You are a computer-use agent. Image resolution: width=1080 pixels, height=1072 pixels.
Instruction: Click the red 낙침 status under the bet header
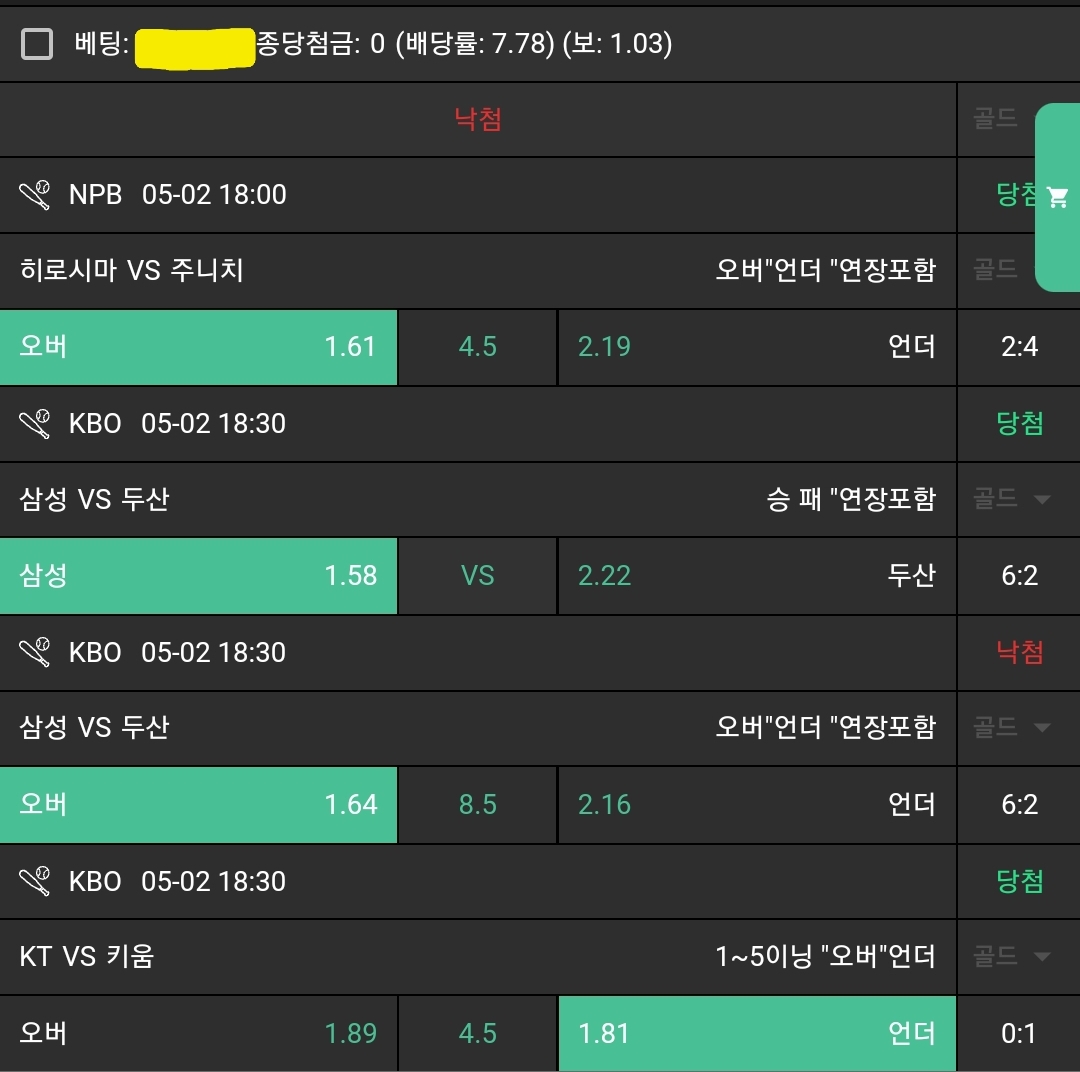478,120
